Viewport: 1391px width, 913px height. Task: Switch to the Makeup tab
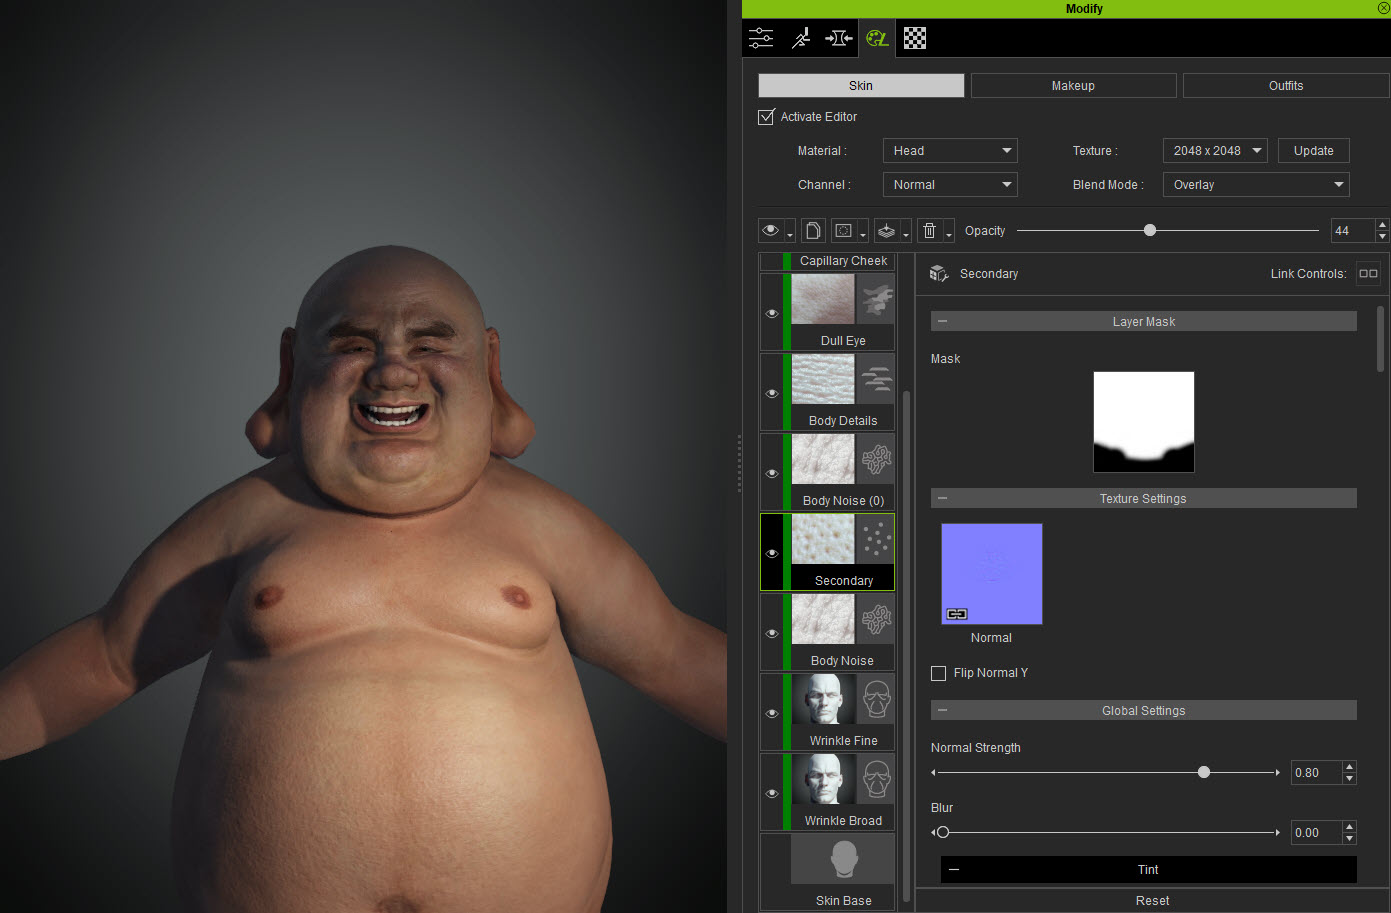(1073, 85)
